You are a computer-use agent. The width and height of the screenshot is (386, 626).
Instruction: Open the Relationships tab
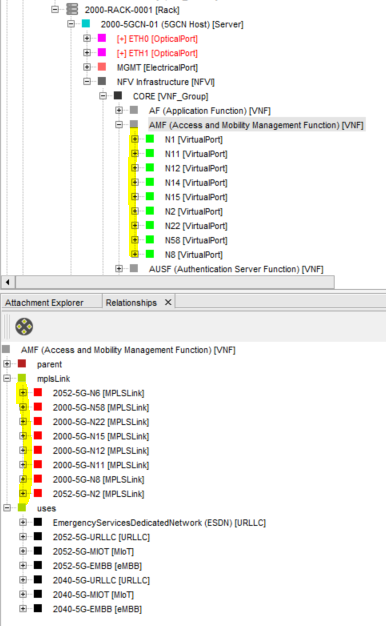pos(131,303)
